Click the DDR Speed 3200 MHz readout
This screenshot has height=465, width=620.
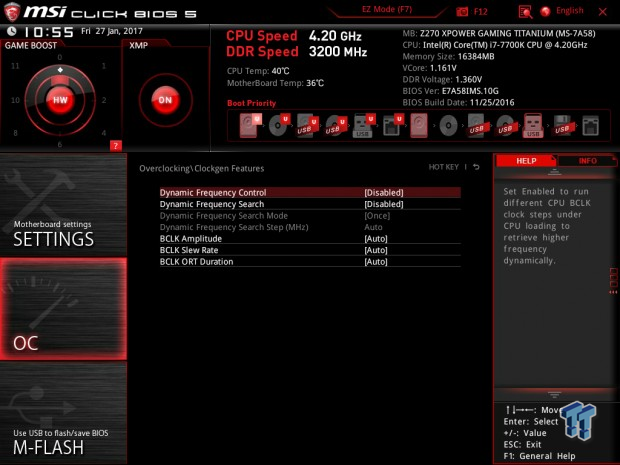[297, 52]
